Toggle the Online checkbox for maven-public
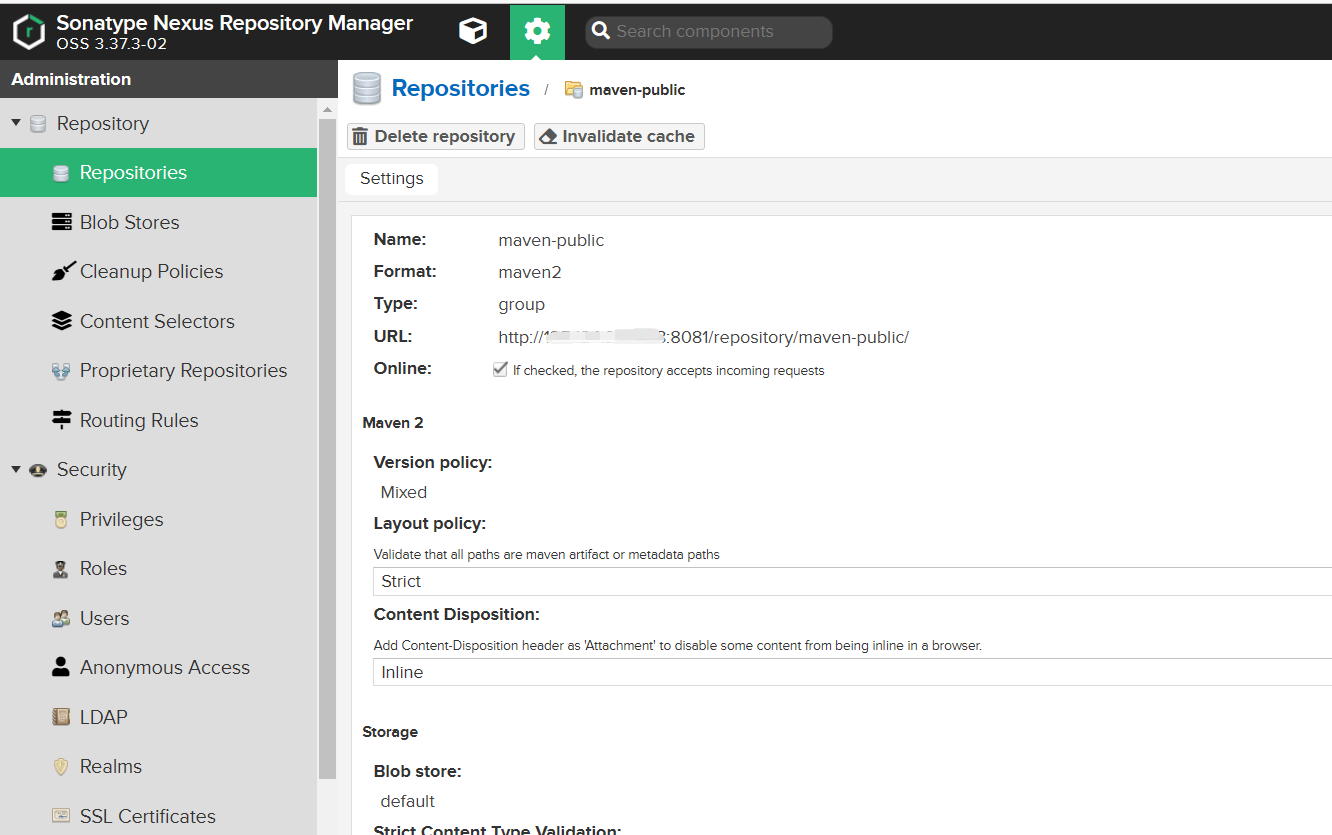This screenshot has height=835, width=1332. click(x=500, y=369)
